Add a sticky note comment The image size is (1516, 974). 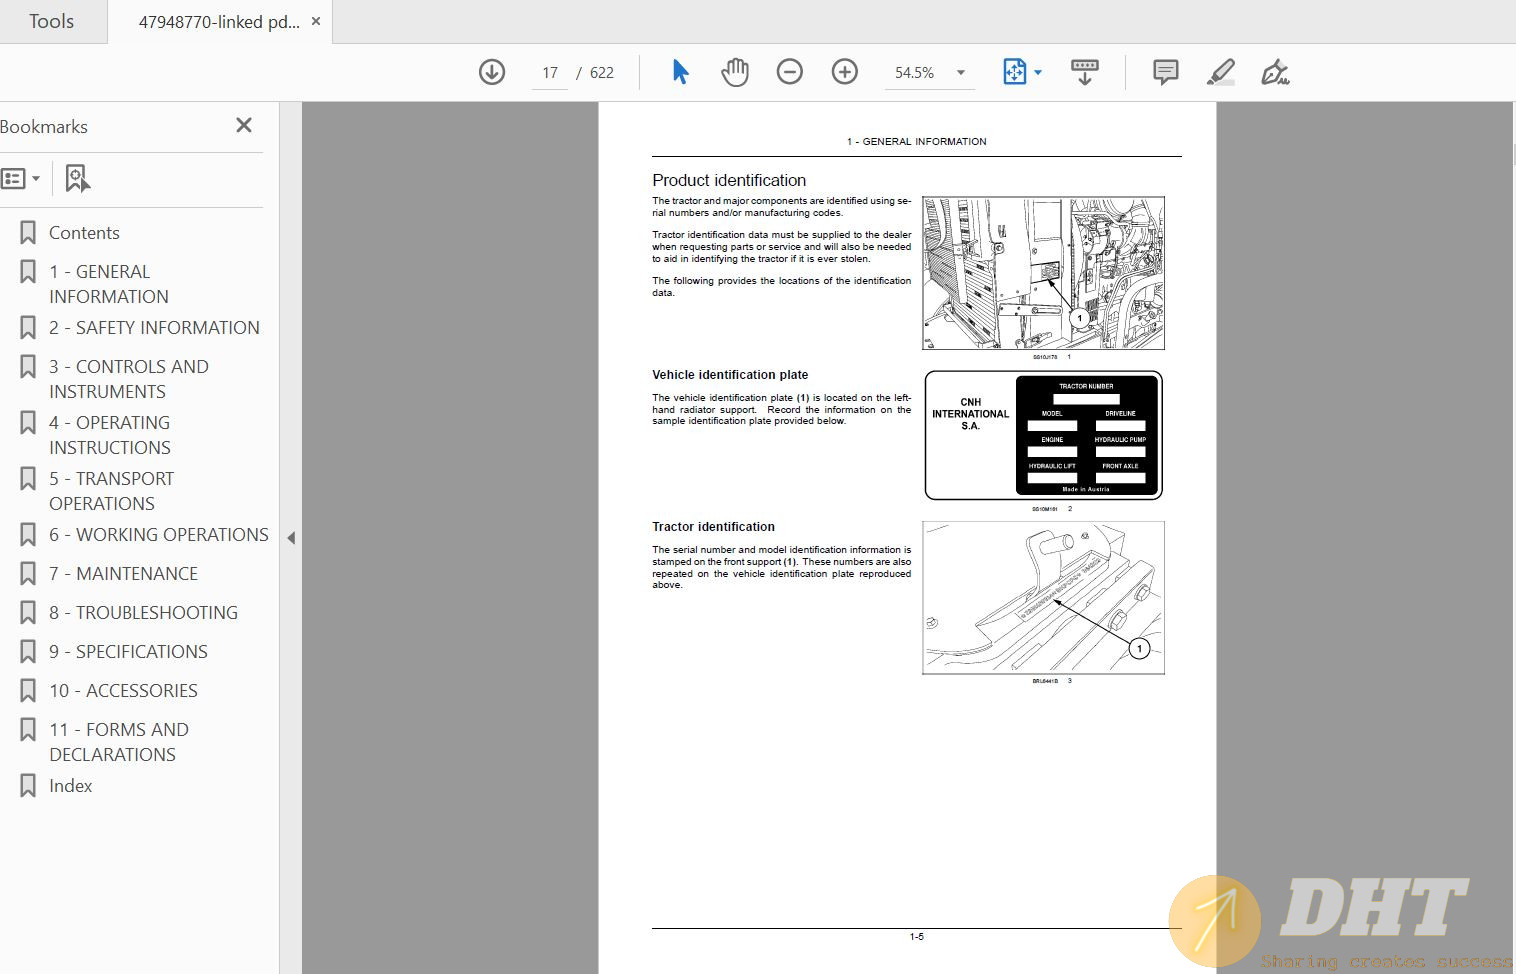(1165, 72)
